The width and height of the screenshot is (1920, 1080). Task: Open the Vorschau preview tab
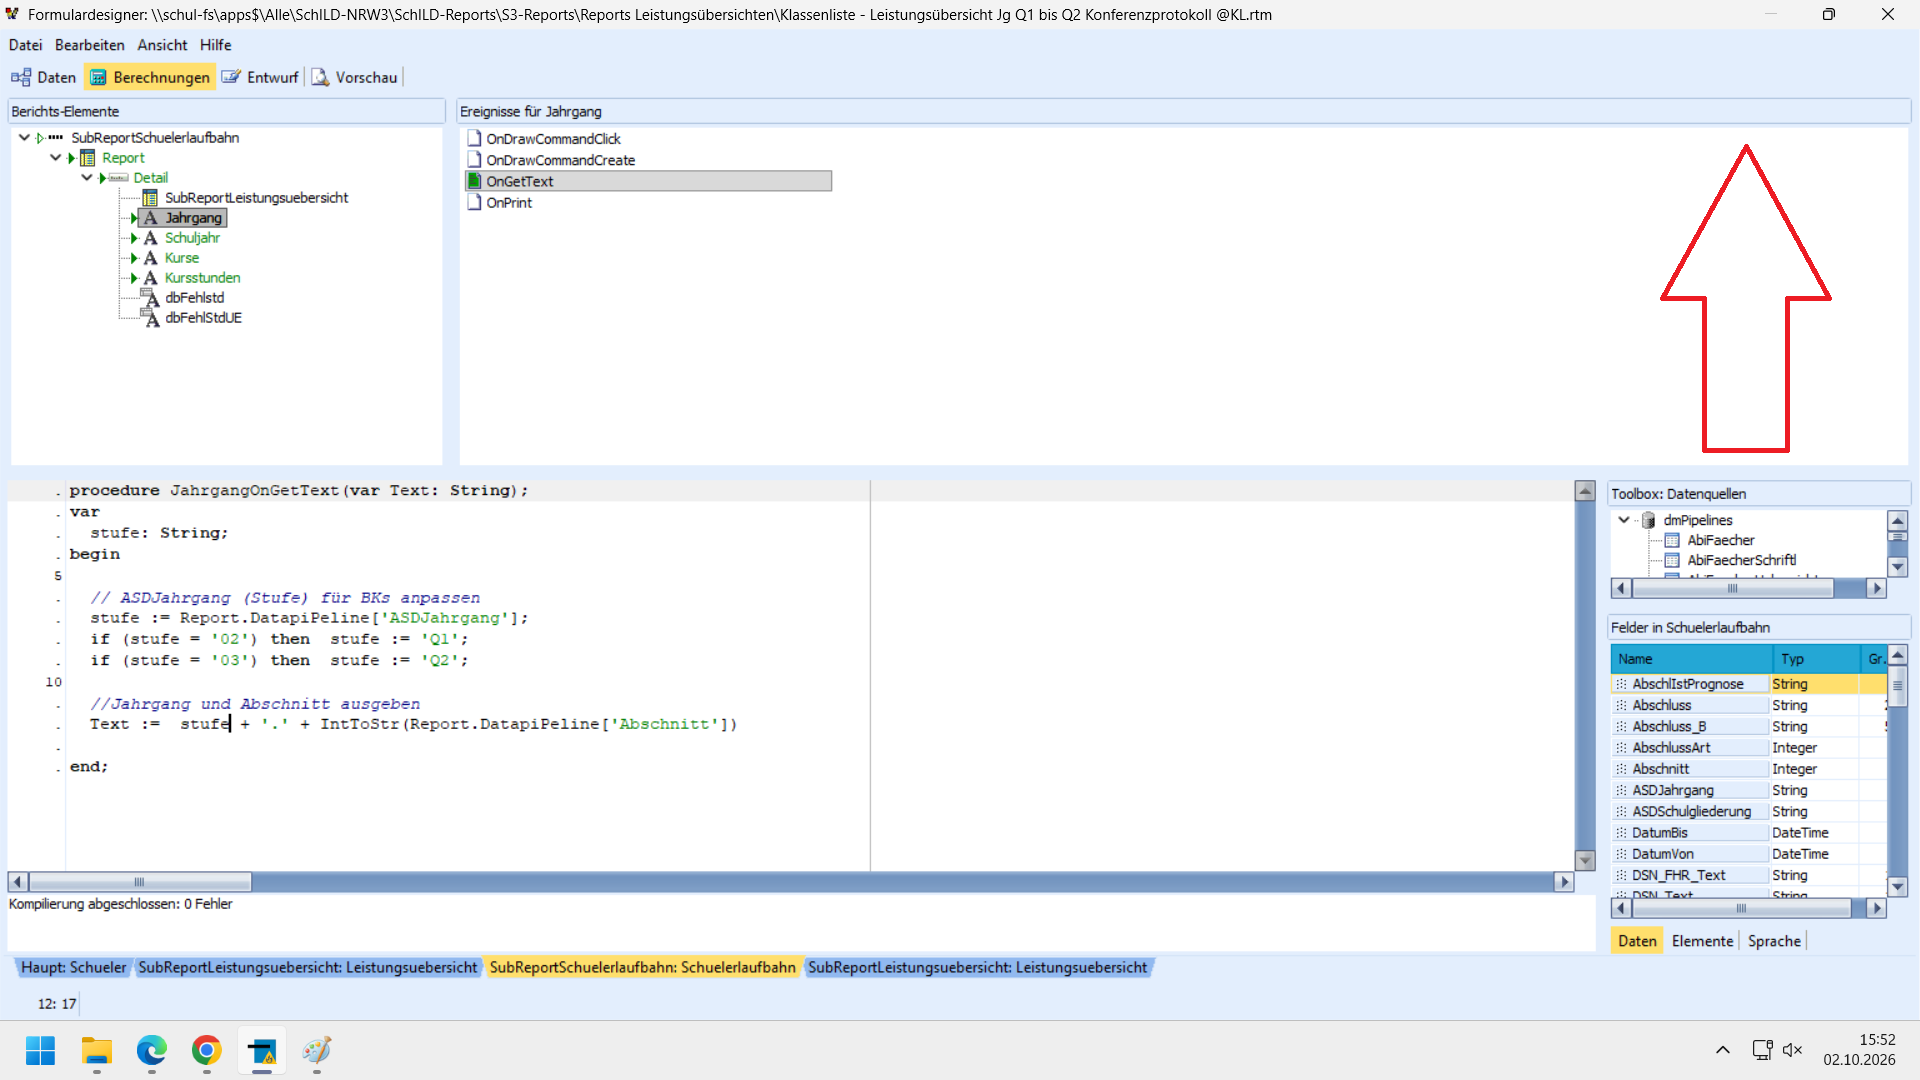tap(355, 77)
